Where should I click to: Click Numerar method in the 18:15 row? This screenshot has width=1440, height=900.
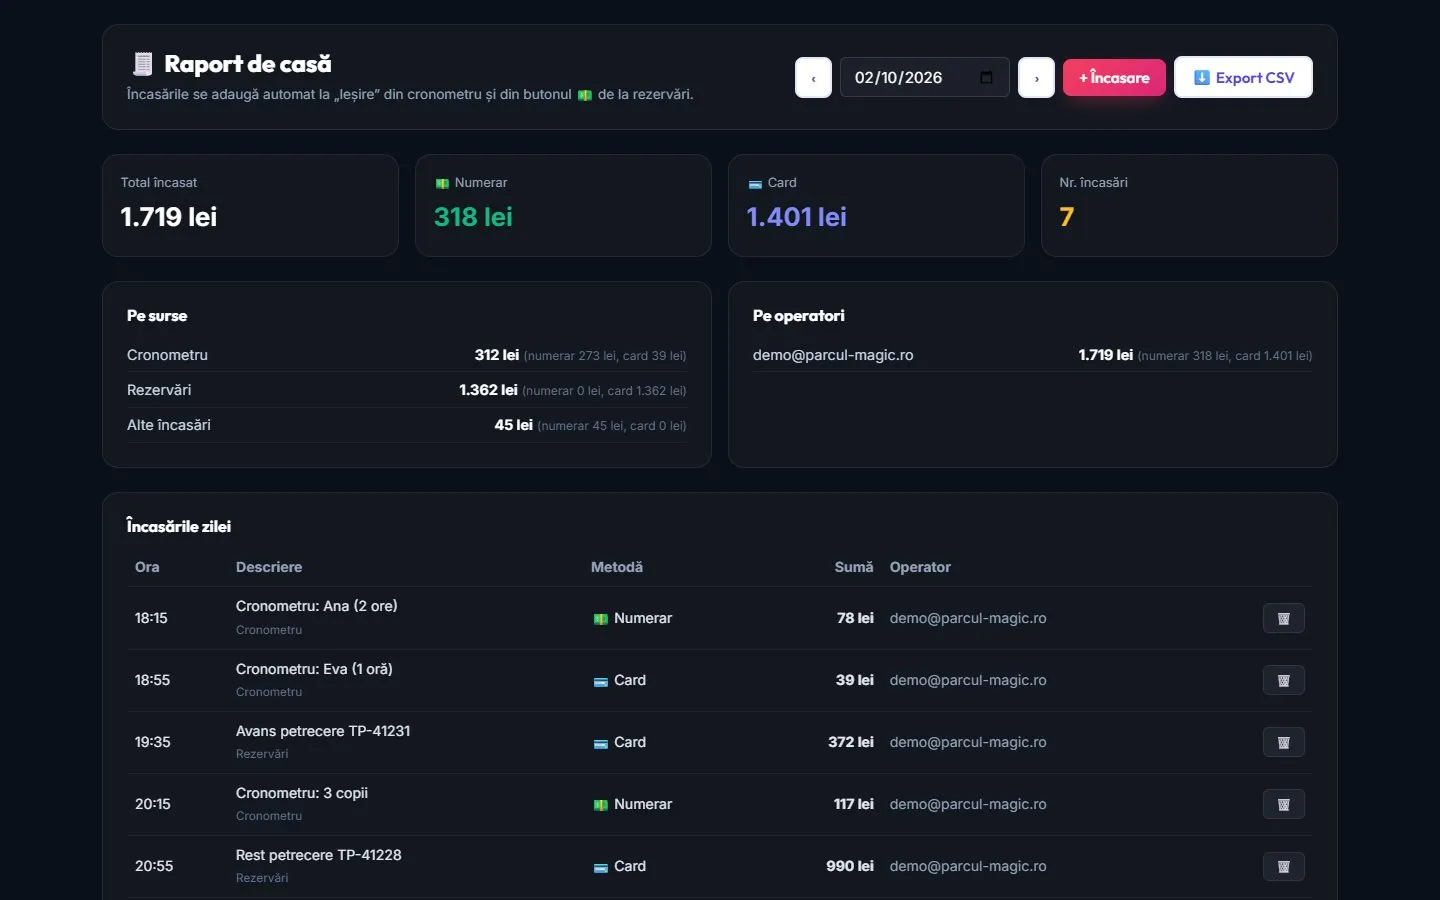tap(633, 618)
